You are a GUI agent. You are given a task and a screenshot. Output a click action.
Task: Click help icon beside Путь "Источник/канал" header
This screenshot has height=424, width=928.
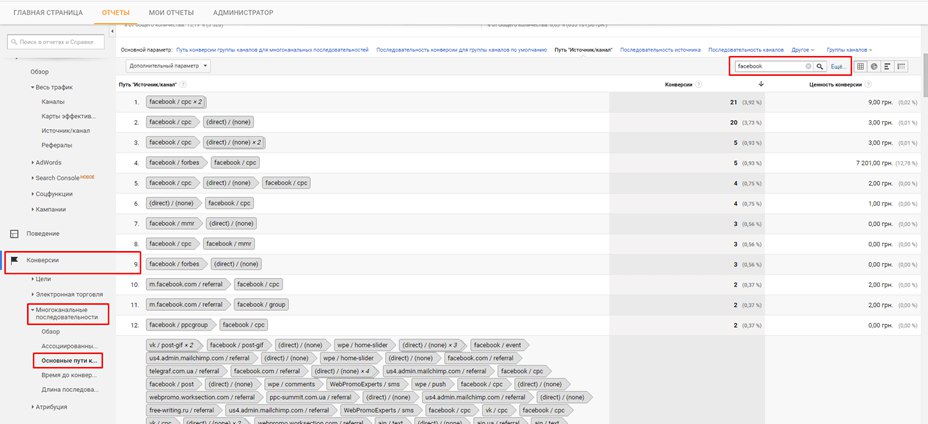click(183, 84)
